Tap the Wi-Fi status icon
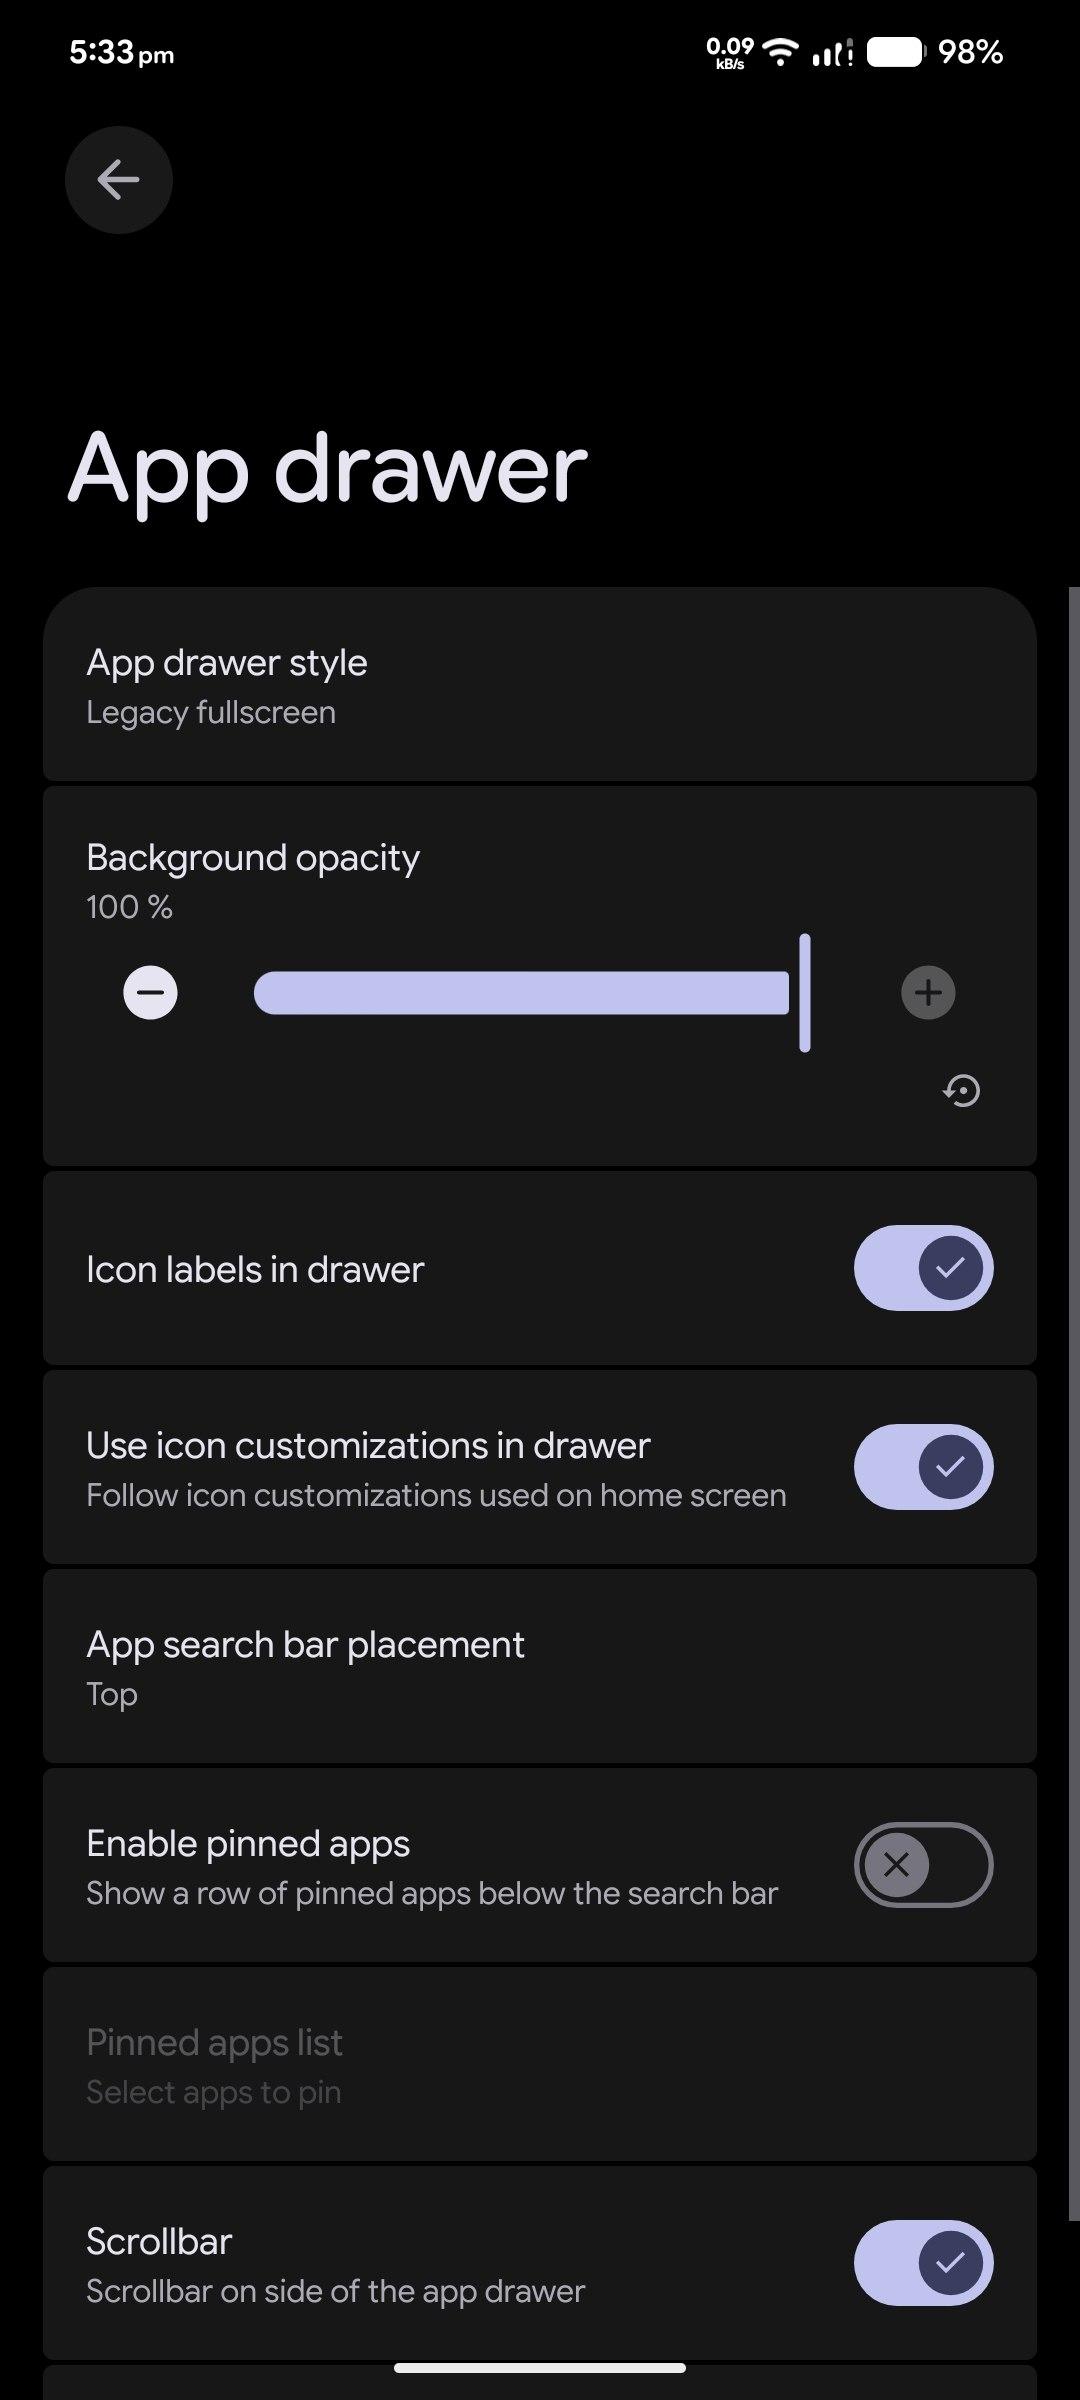Screen dimensions: 1080x2400 point(780,52)
